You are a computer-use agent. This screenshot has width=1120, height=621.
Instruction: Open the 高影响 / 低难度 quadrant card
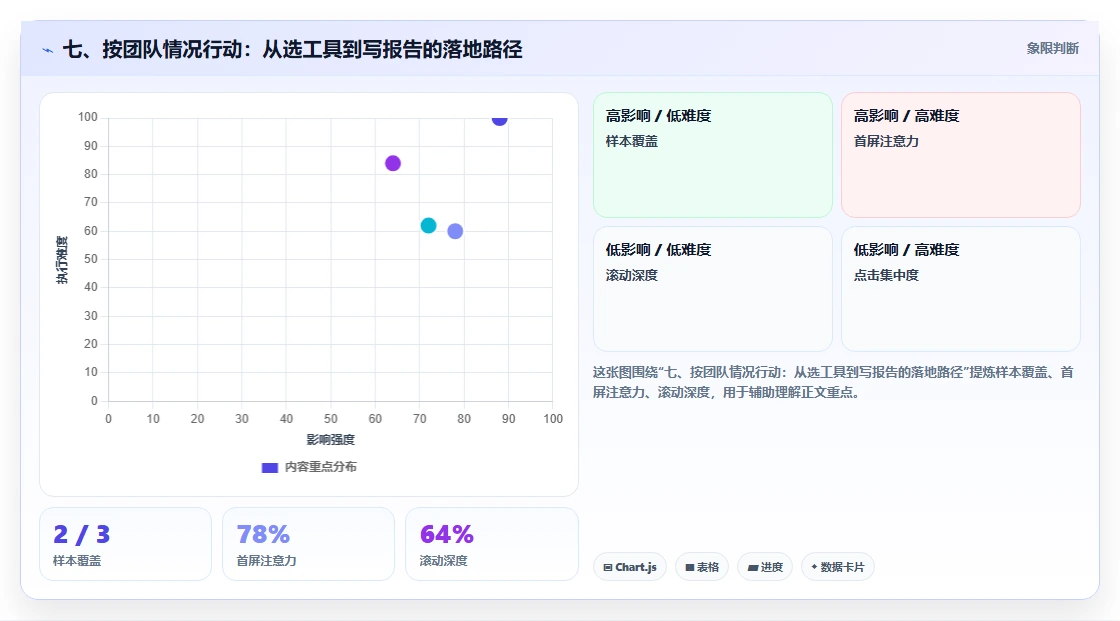(713, 155)
